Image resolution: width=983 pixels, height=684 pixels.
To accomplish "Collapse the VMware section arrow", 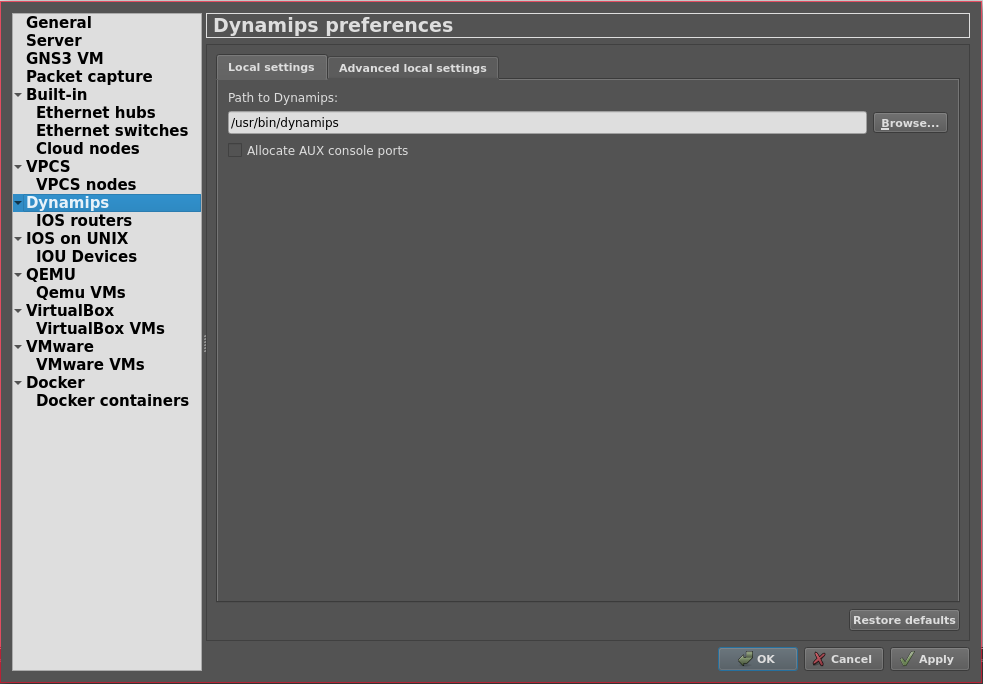I will [x=18, y=347].
